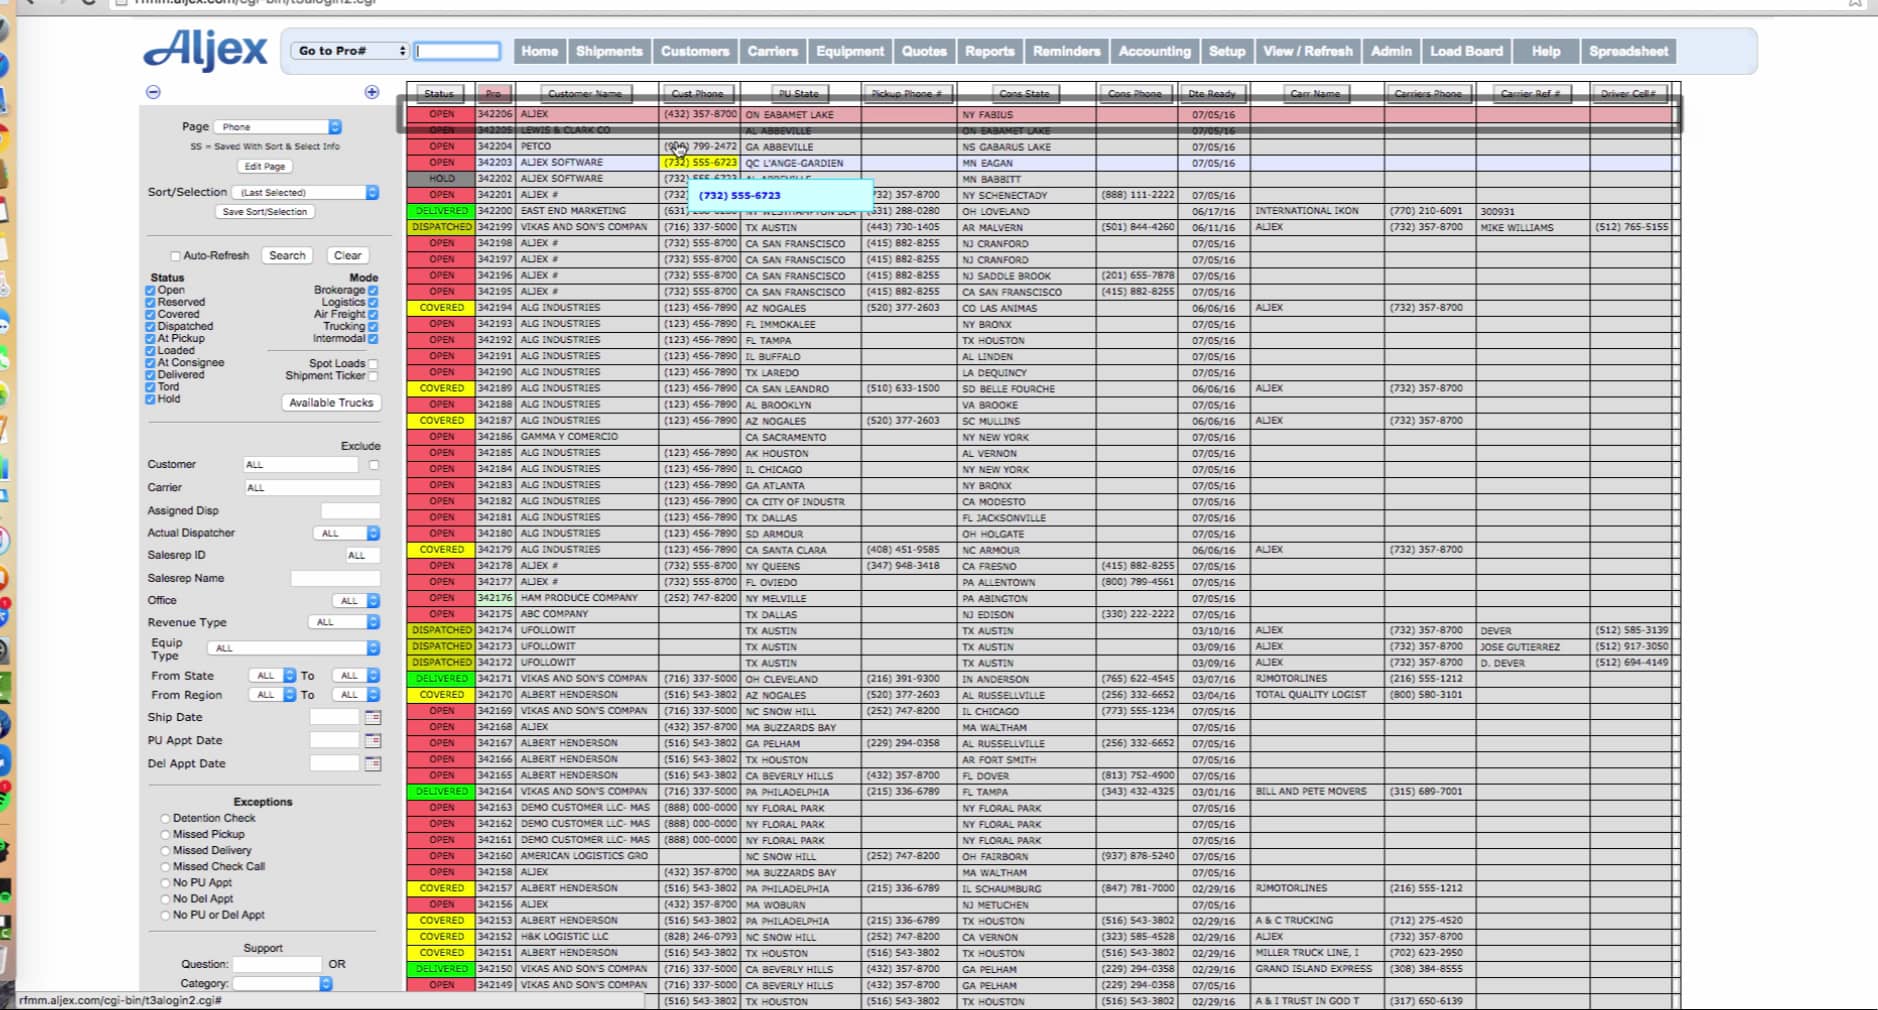
Task: Click Pro number 342176
Action: pyautogui.click(x=495, y=598)
